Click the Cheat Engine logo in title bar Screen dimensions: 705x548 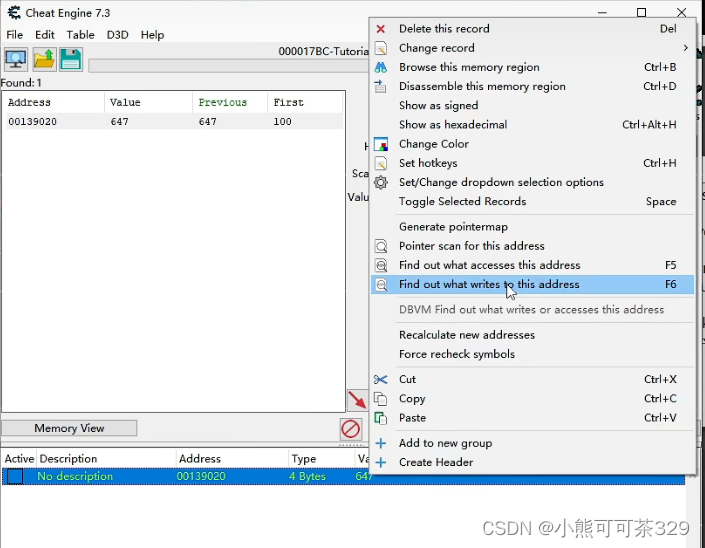(14, 13)
